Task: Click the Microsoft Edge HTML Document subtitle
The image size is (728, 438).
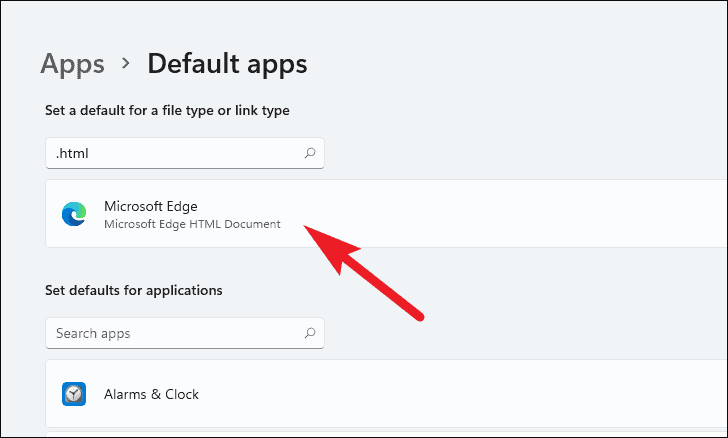Action: (192, 224)
